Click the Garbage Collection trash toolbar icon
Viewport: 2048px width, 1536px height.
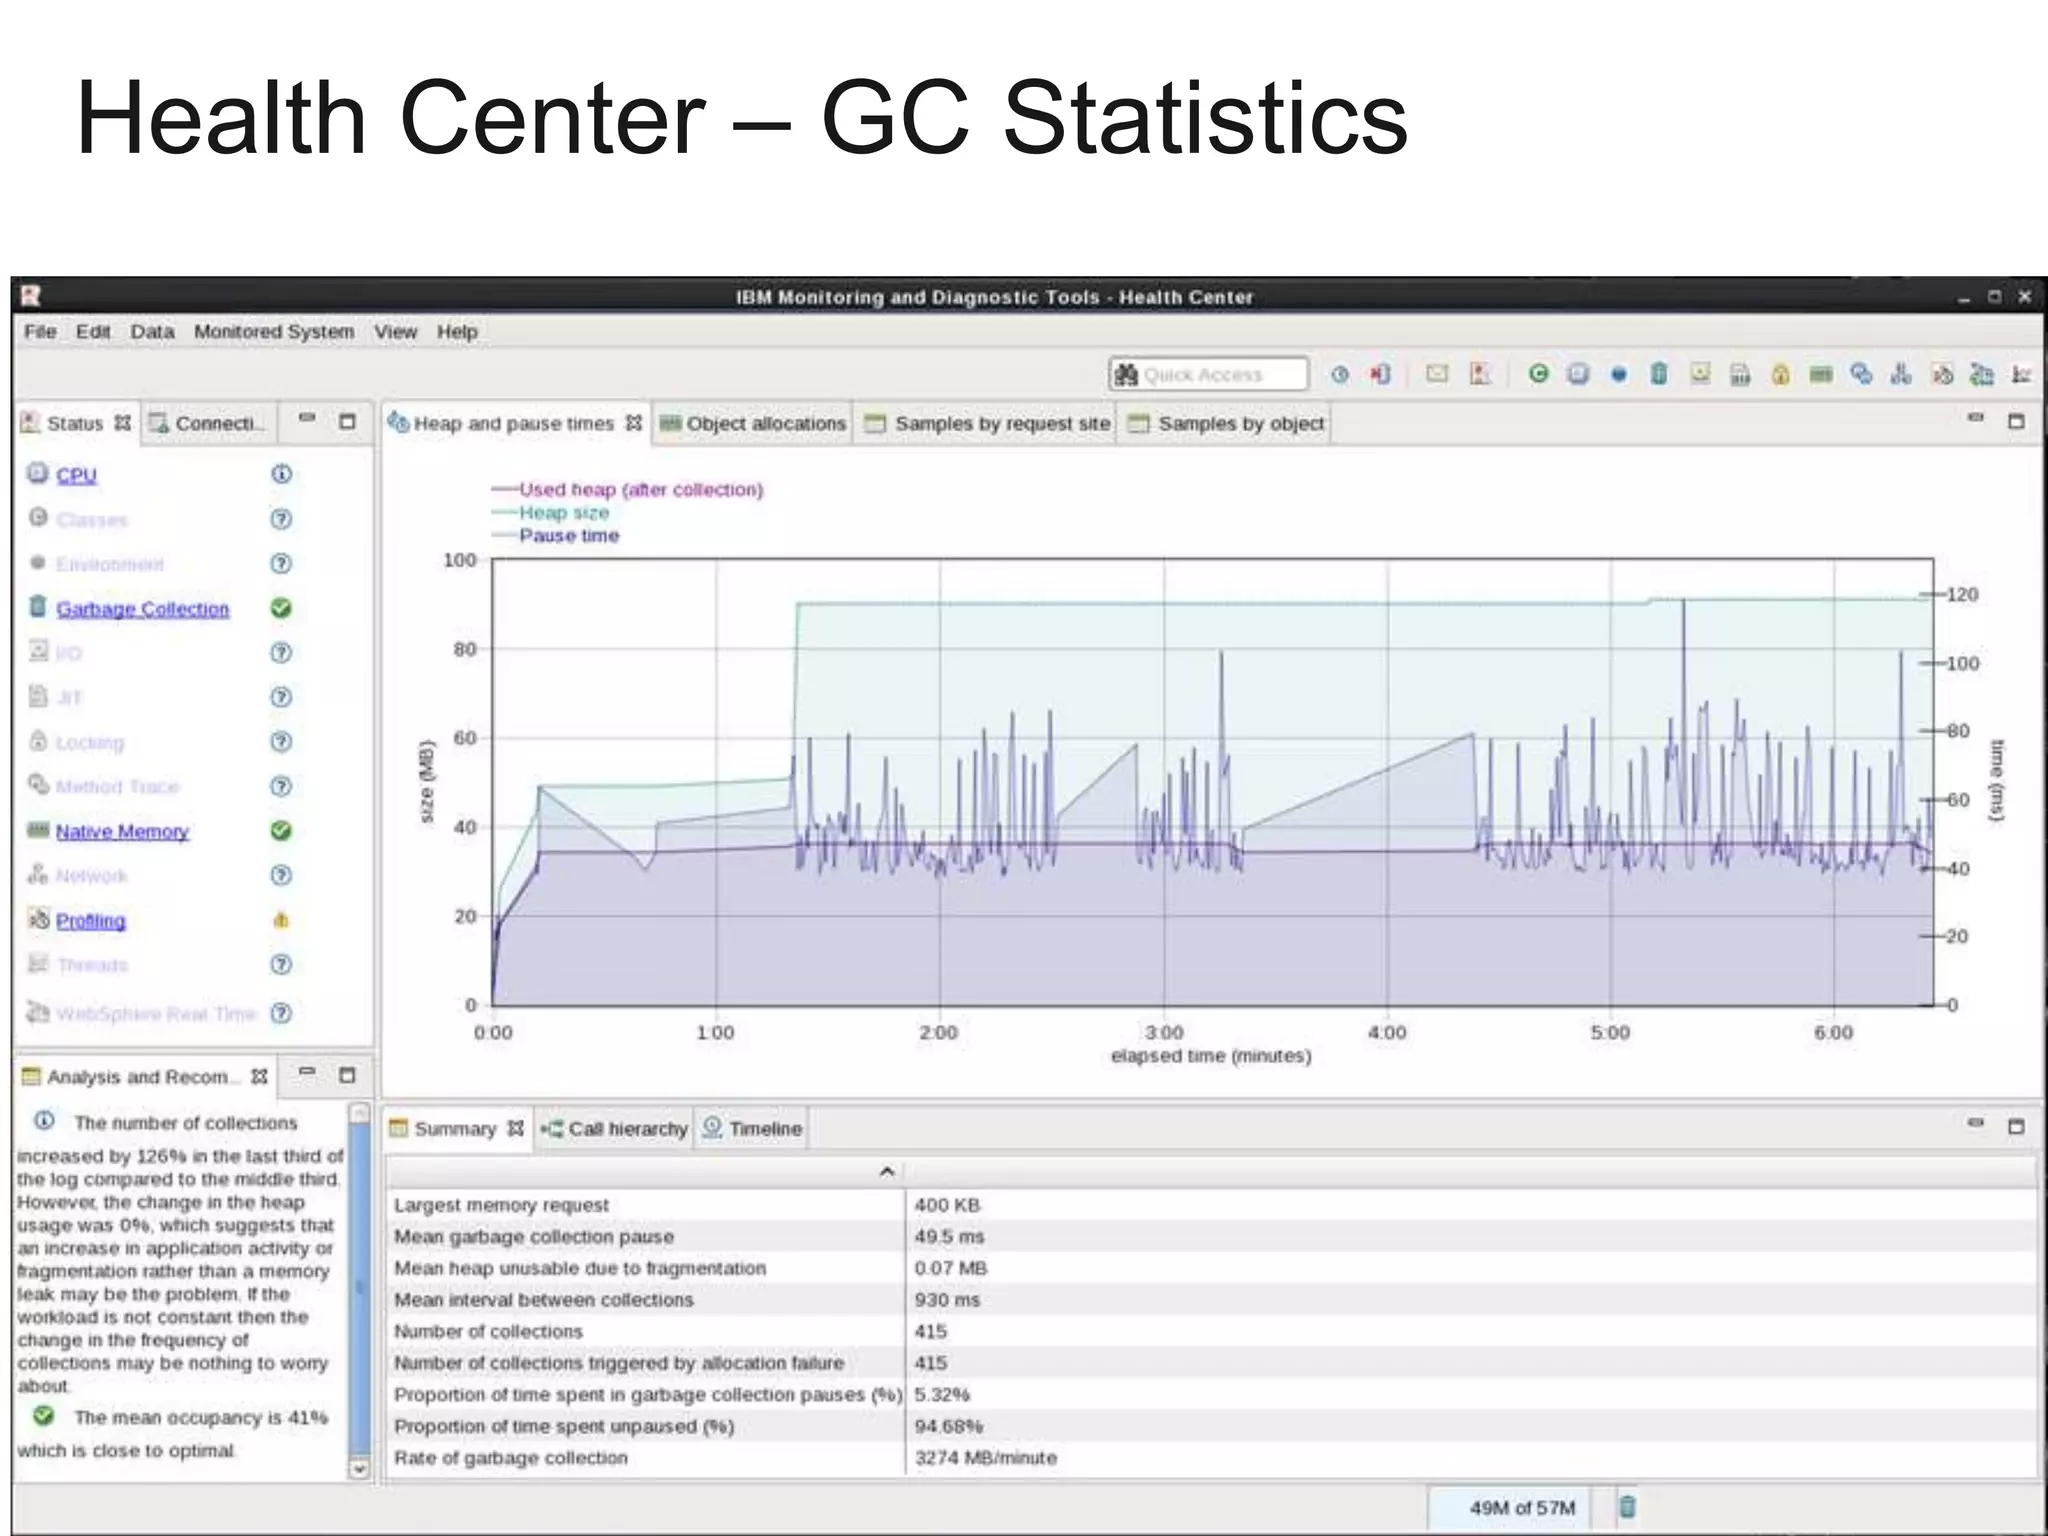click(1659, 374)
